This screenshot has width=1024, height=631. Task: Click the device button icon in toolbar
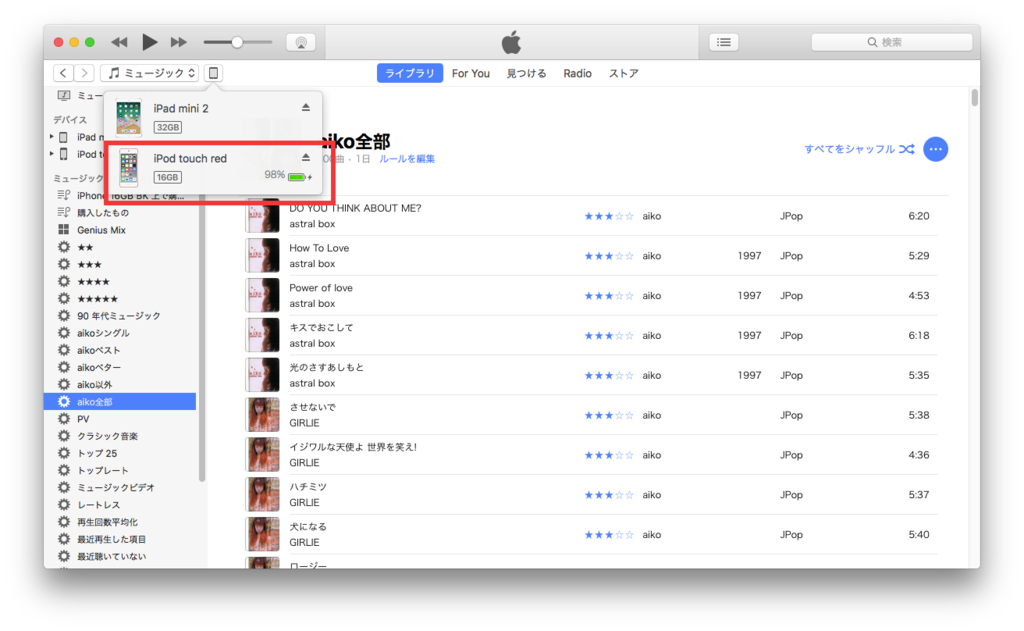[x=214, y=73]
